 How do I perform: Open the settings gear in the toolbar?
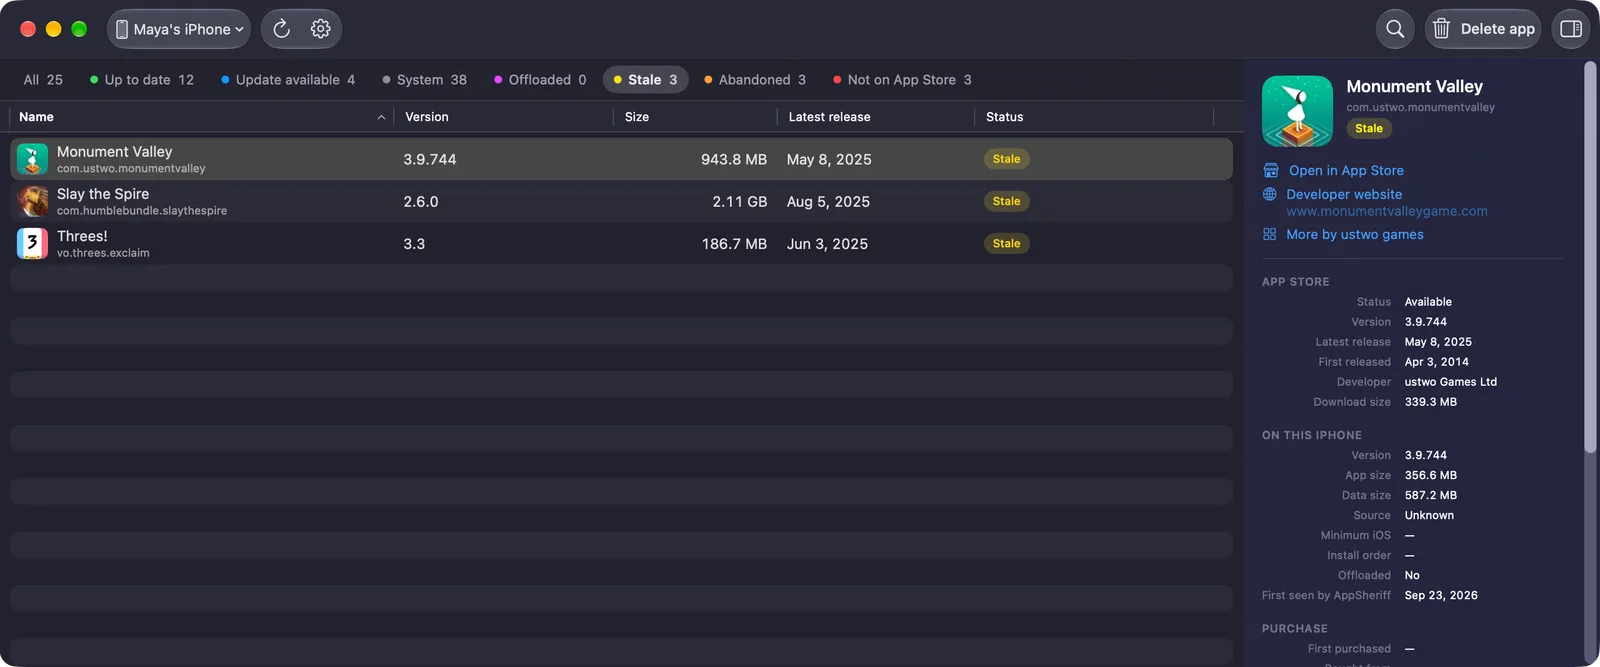tap(320, 29)
